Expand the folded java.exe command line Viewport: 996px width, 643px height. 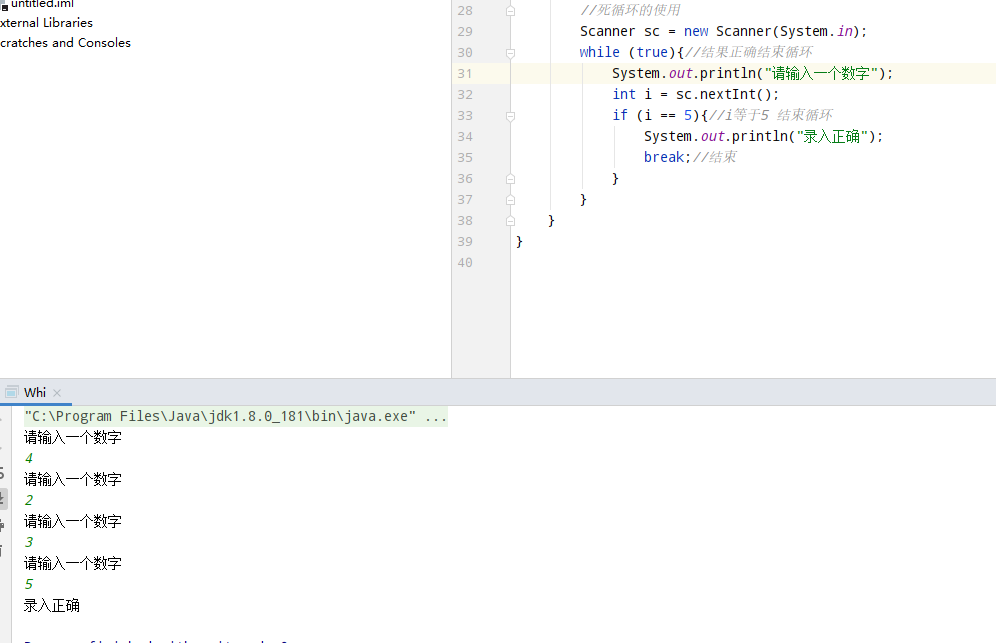coord(436,417)
